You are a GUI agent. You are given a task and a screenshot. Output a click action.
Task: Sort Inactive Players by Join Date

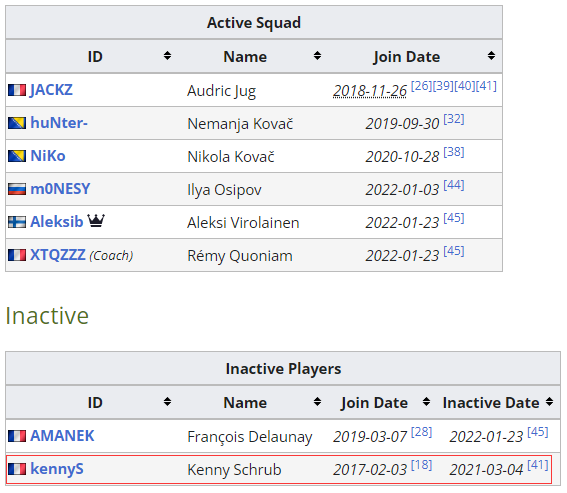426,401
